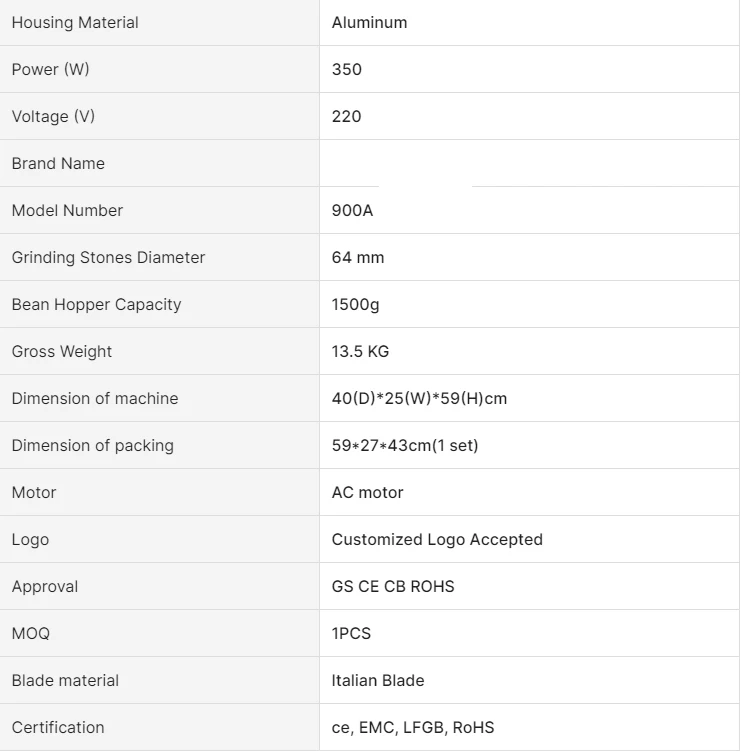The width and height of the screenshot is (741, 751).
Task: Click the Power (W) label
Action: pos(50,69)
